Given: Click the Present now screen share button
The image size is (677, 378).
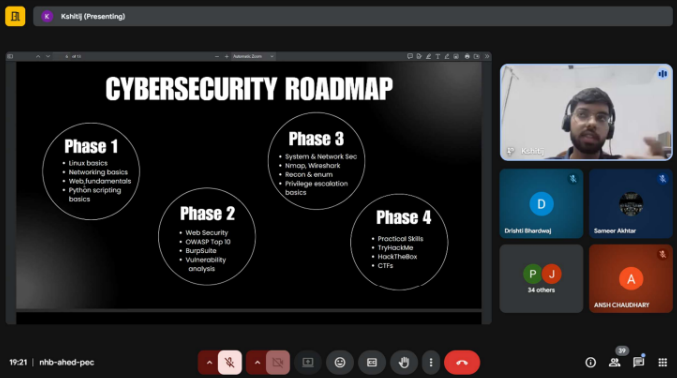Looking at the screenshot, I should coord(308,362).
